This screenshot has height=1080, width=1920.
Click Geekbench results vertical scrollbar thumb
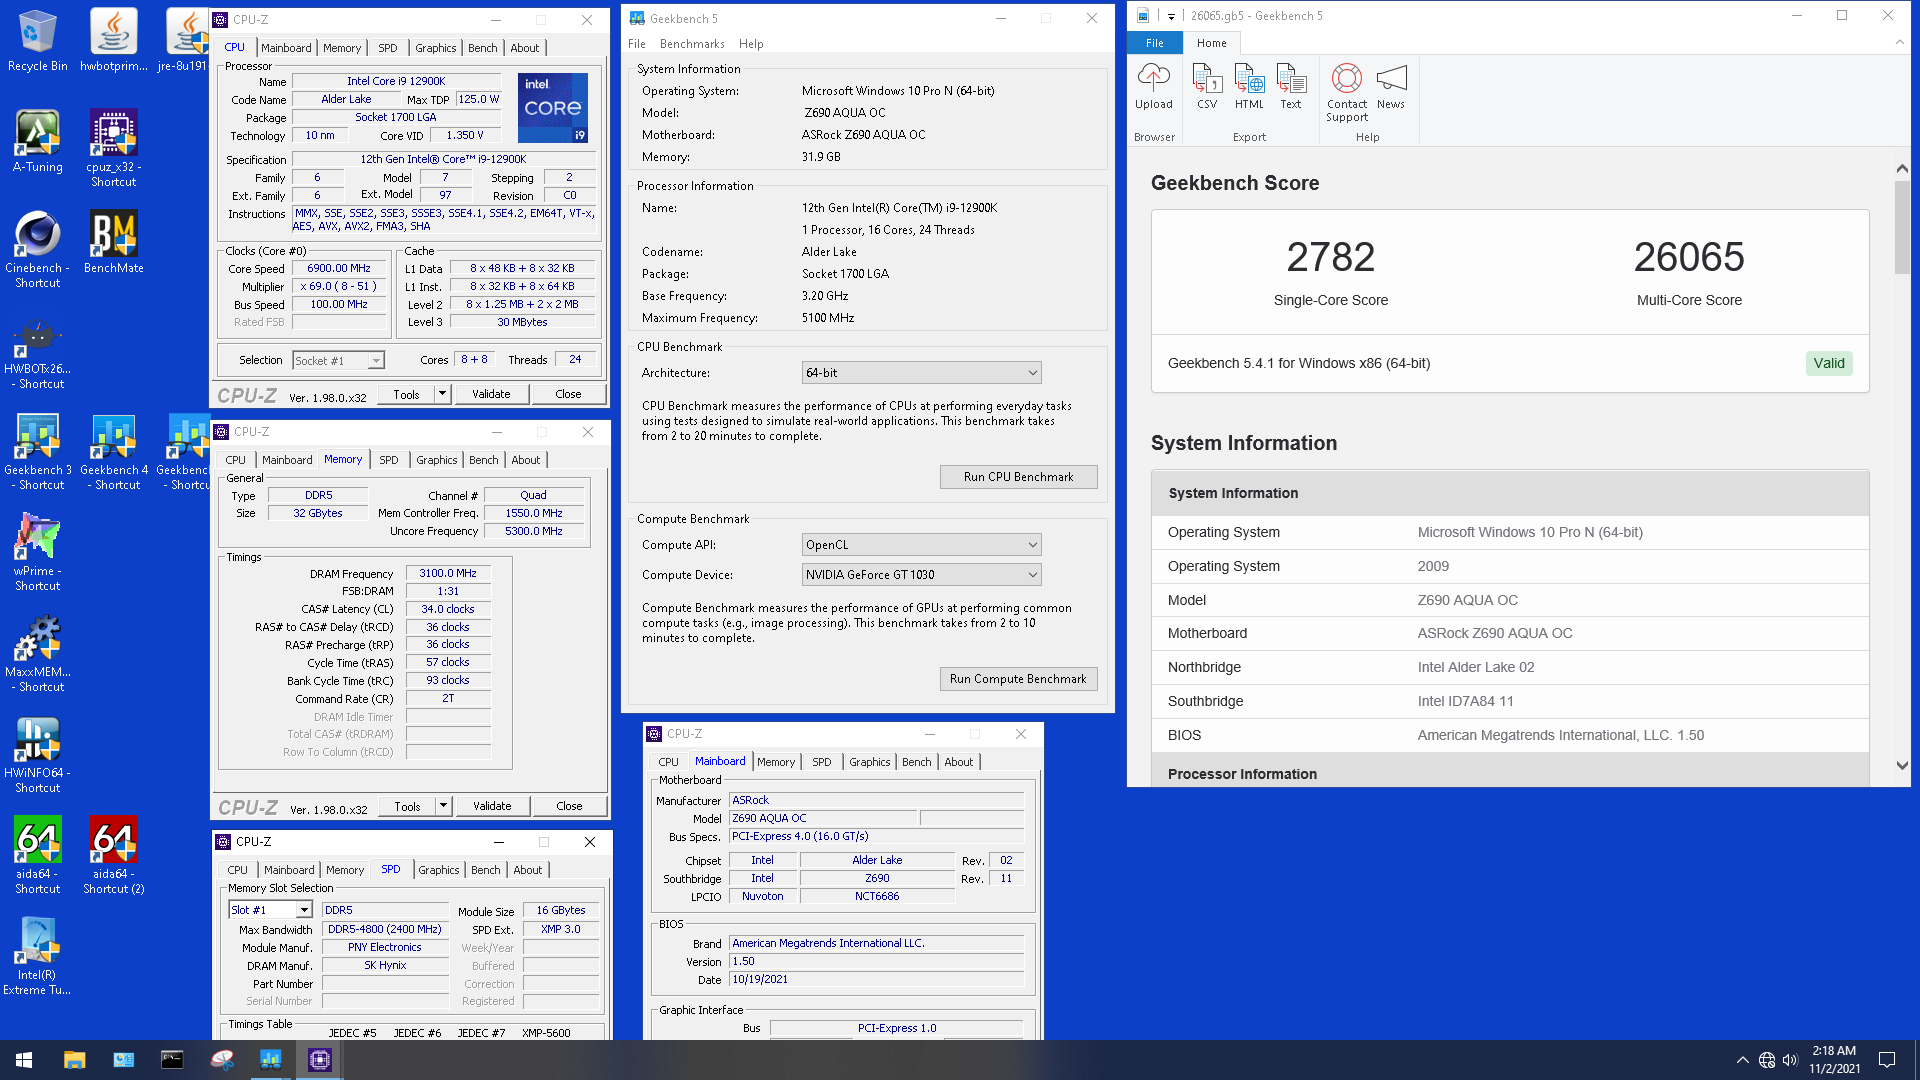1902,227
